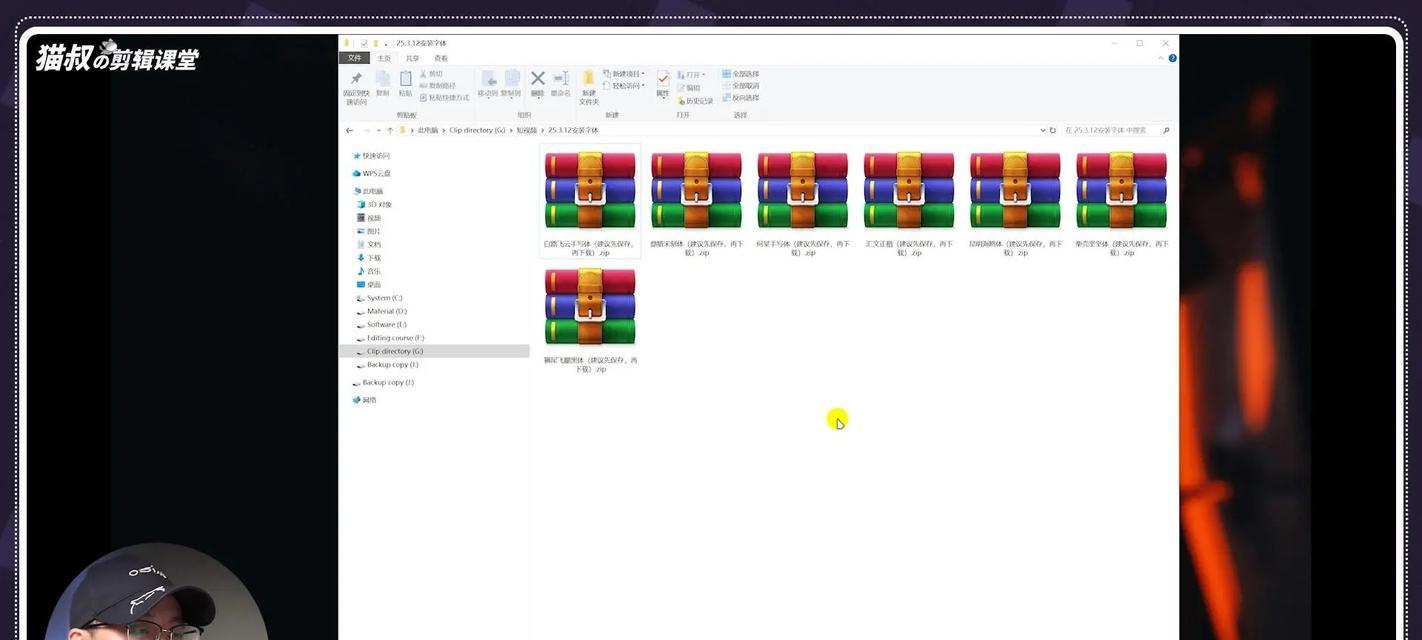Open the New item (新建项目) dropdown
Image resolution: width=1422 pixels, height=640 pixels.
coord(624,74)
